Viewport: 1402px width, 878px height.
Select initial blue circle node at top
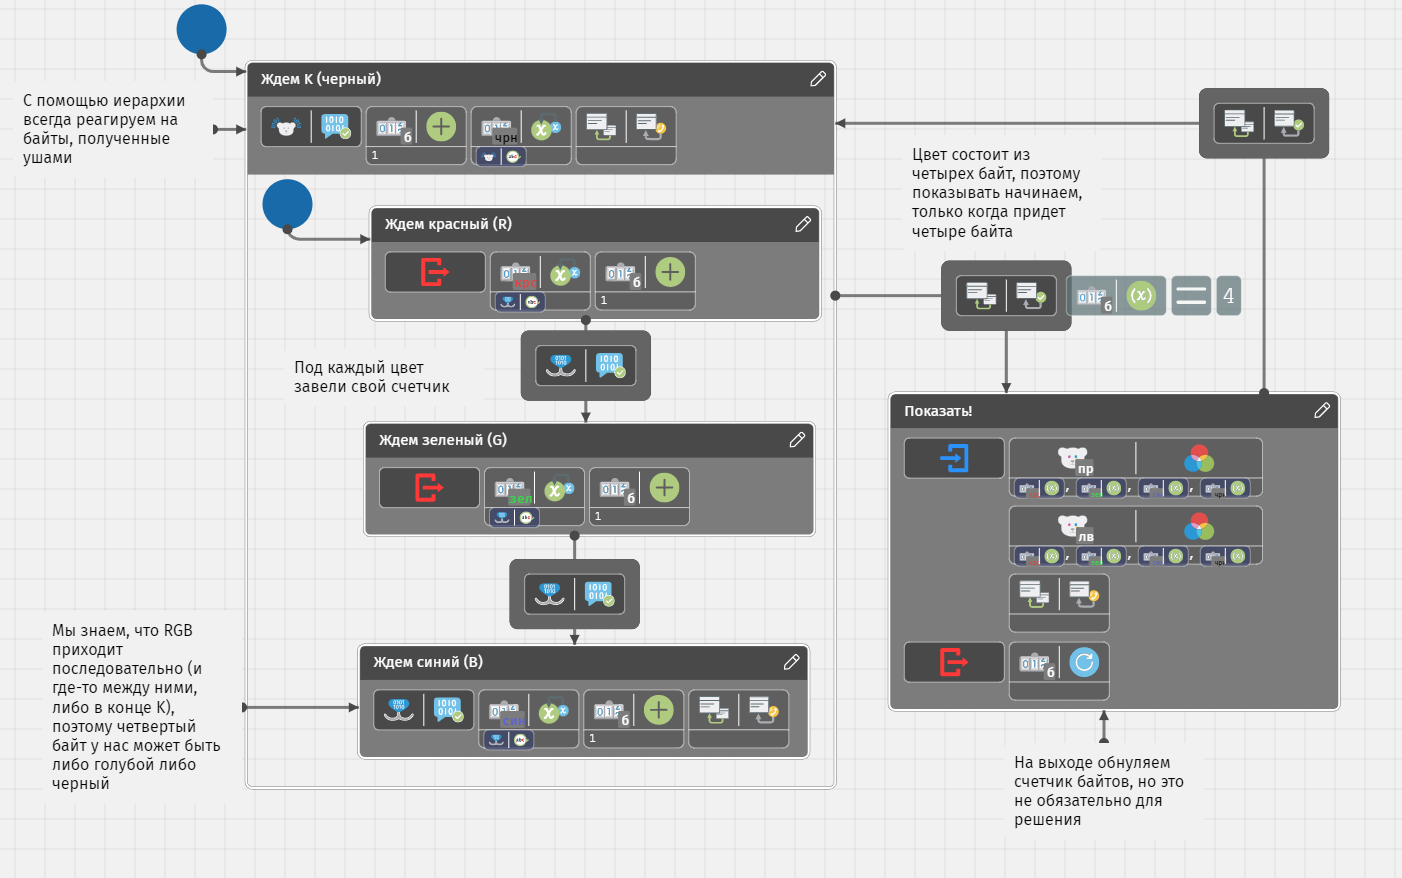(x=201, y=29)
